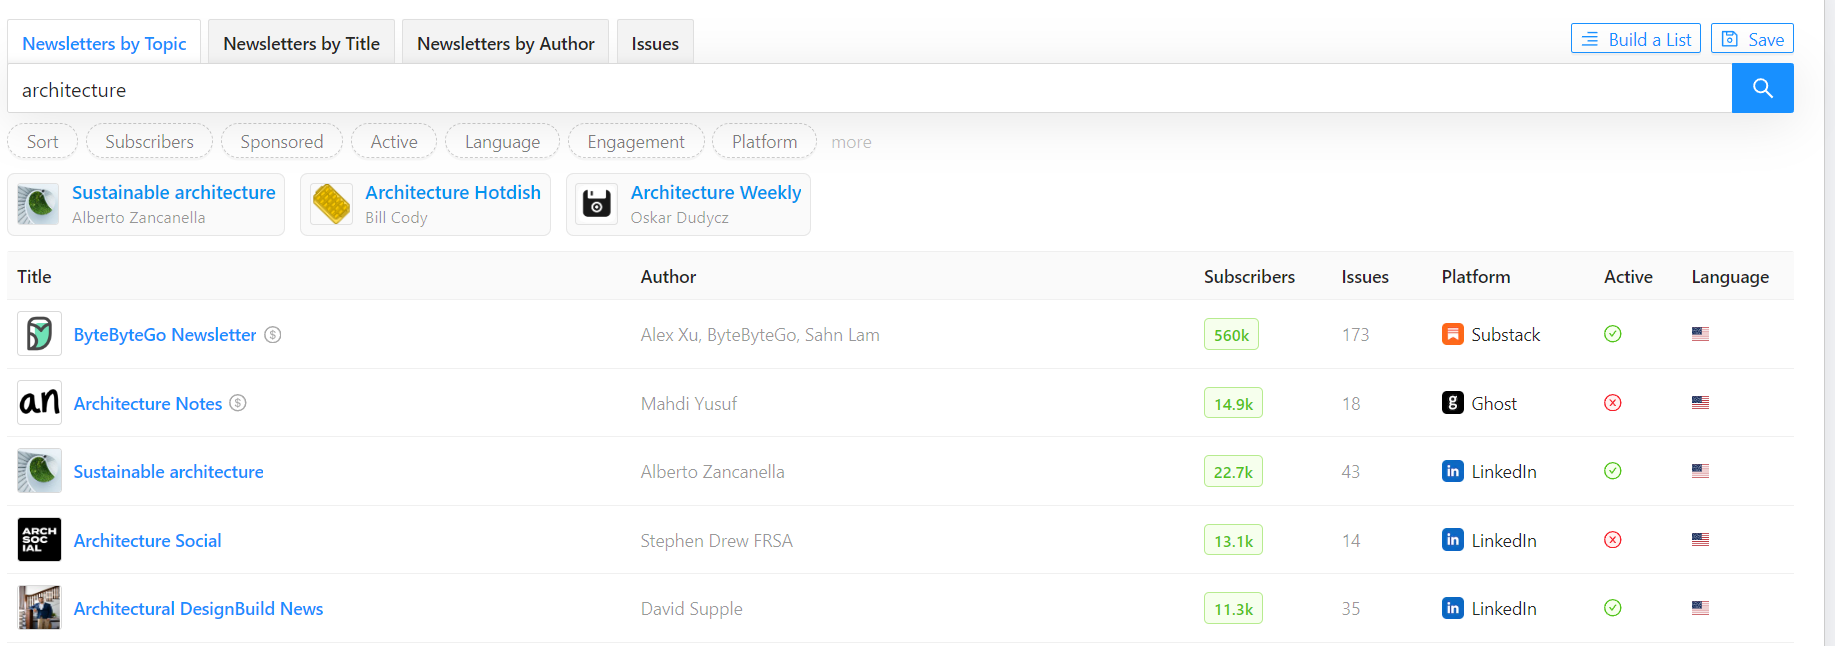Open the Sort filter dropdown
1835x646 pixels.
(x=42, y=142)
